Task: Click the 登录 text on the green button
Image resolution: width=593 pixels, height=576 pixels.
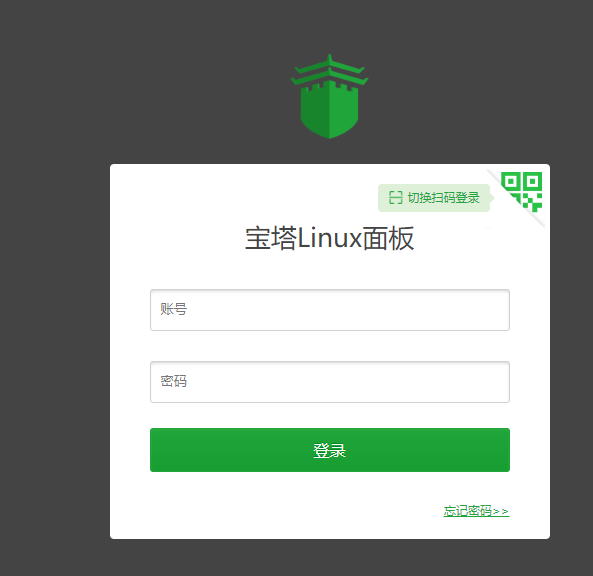Action: click(x=329, y=450)
